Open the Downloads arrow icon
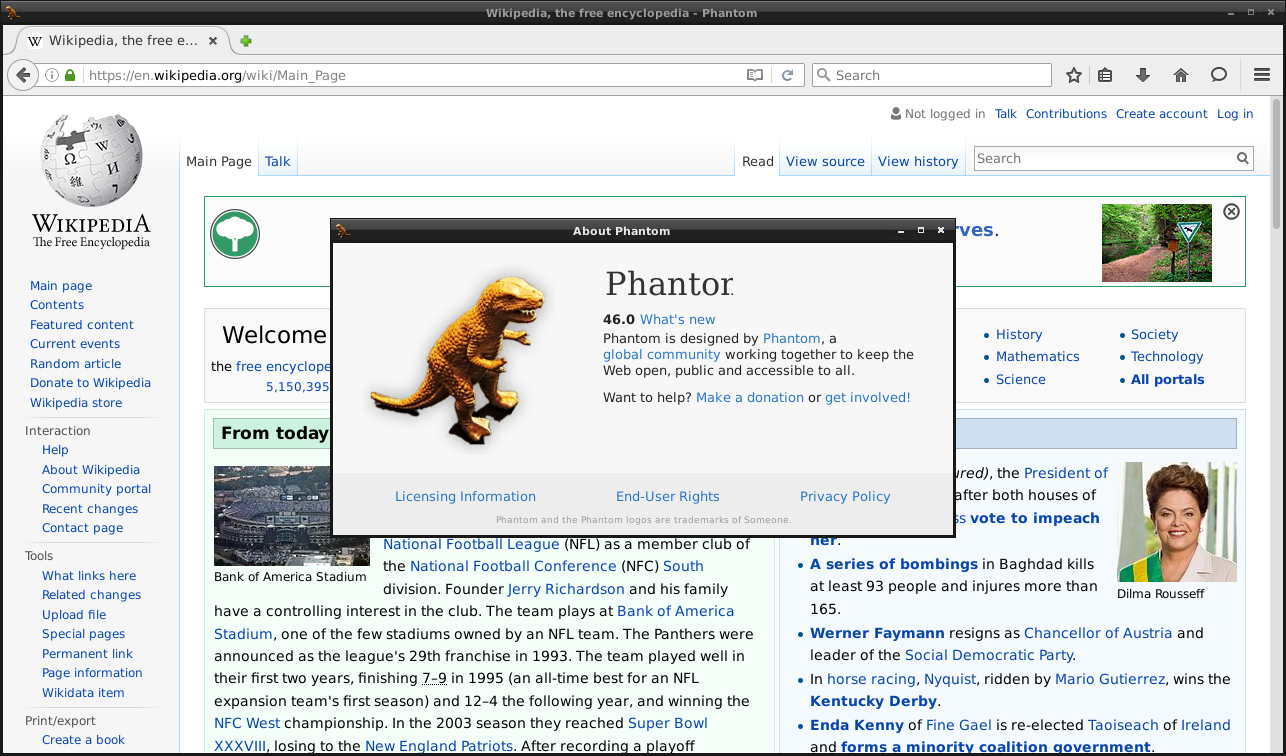 coord(1143,75)
